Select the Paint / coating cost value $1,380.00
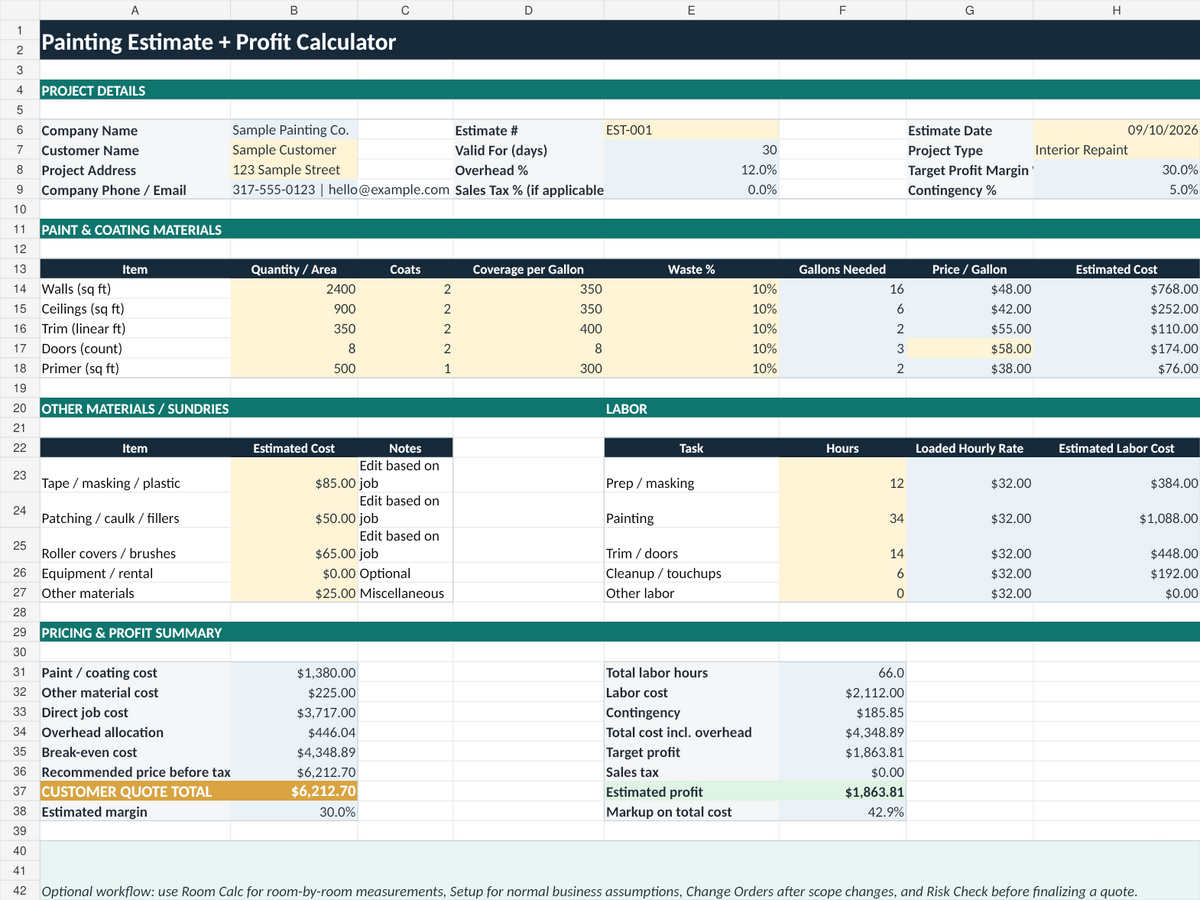The height and width of the screenshot is (900, 1200). 293,673
